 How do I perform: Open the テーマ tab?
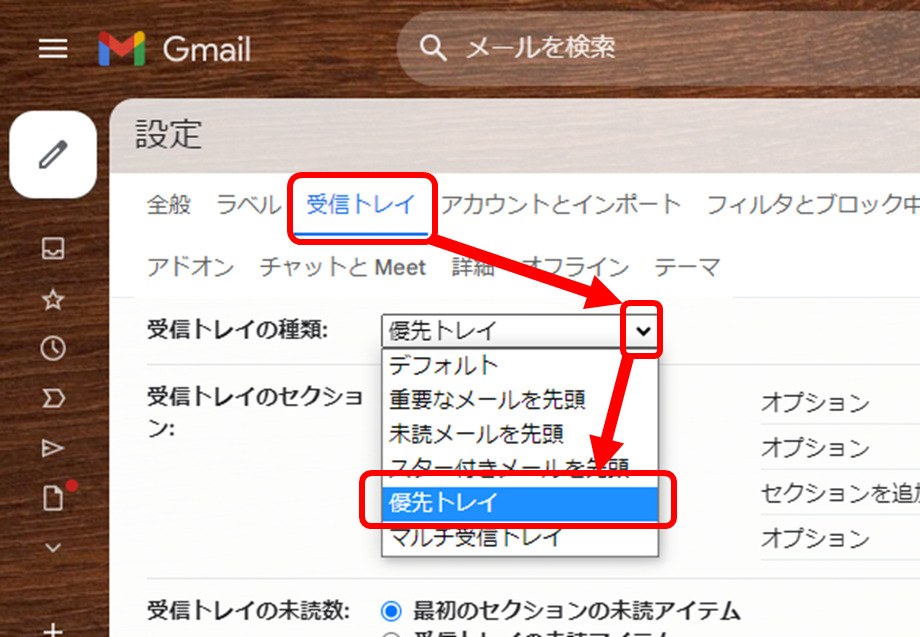click(x=687, y=267)
